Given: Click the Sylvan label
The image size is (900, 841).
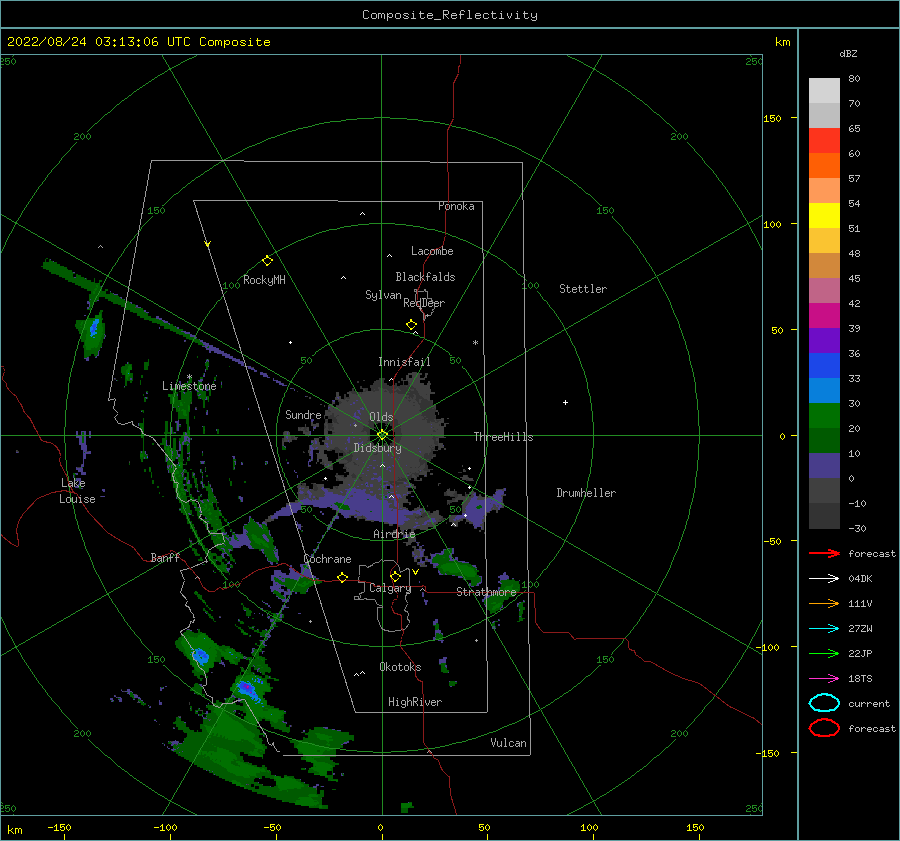Looking at the screenshot, I should point(383,295).
